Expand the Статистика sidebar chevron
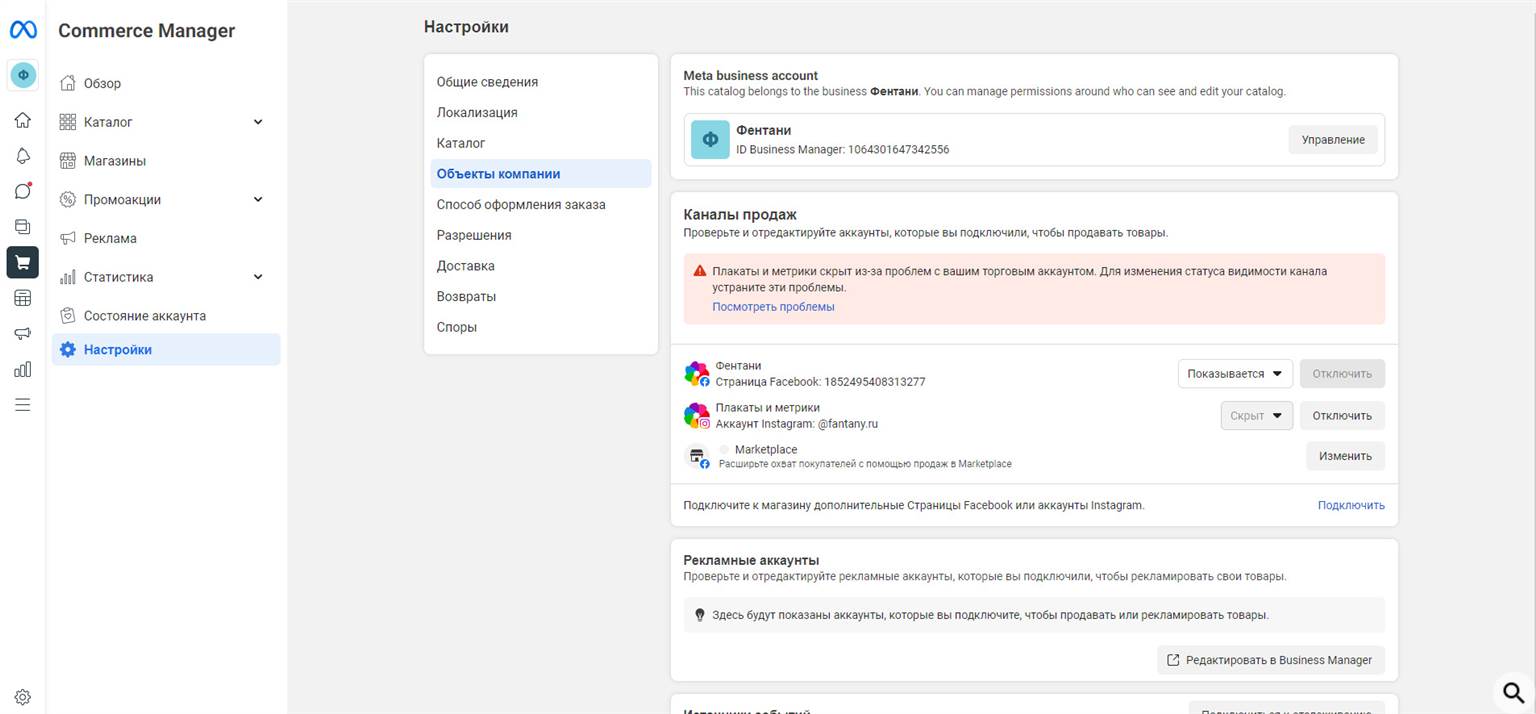1536x714 pixels. tap(258, 277)
